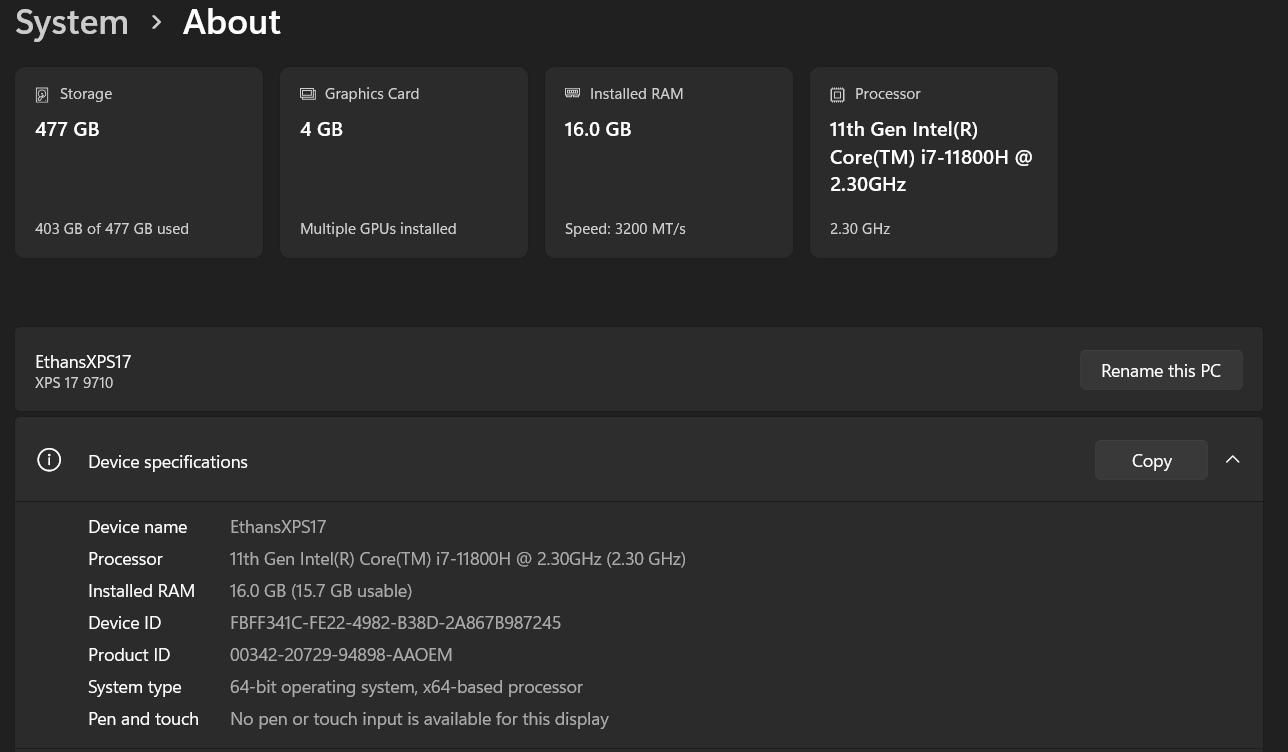Click the Processor chip icon

[x=837, y=95]
